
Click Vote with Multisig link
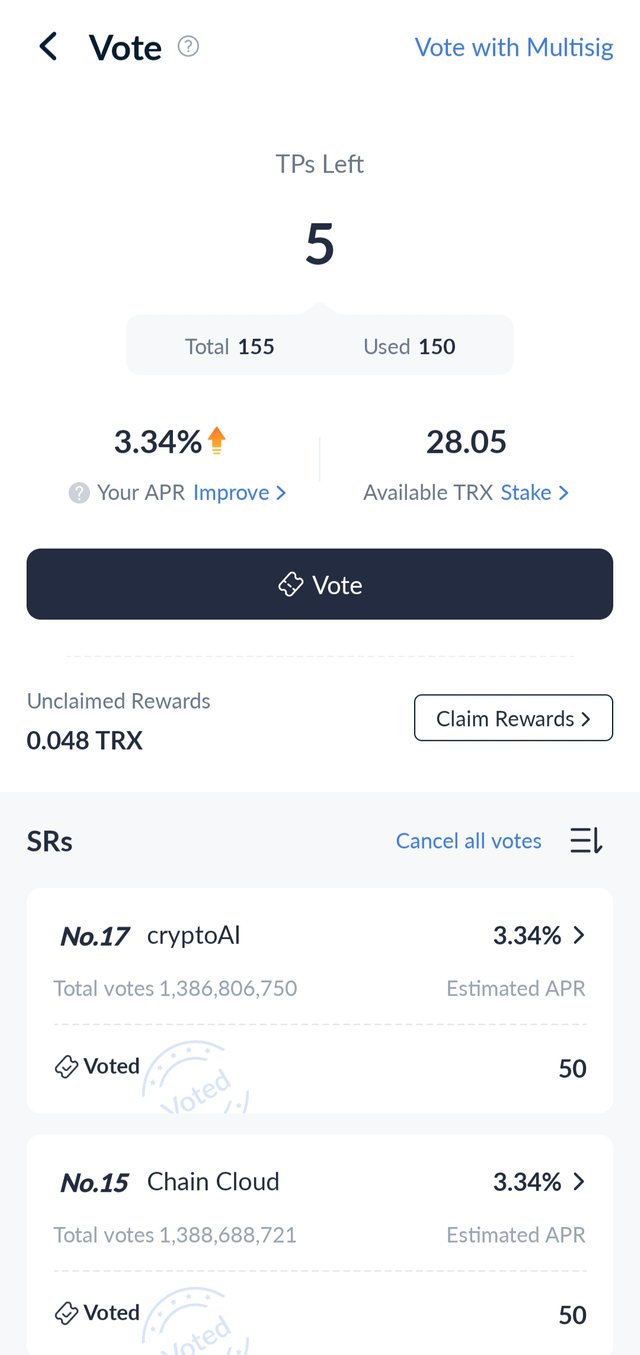514,47
